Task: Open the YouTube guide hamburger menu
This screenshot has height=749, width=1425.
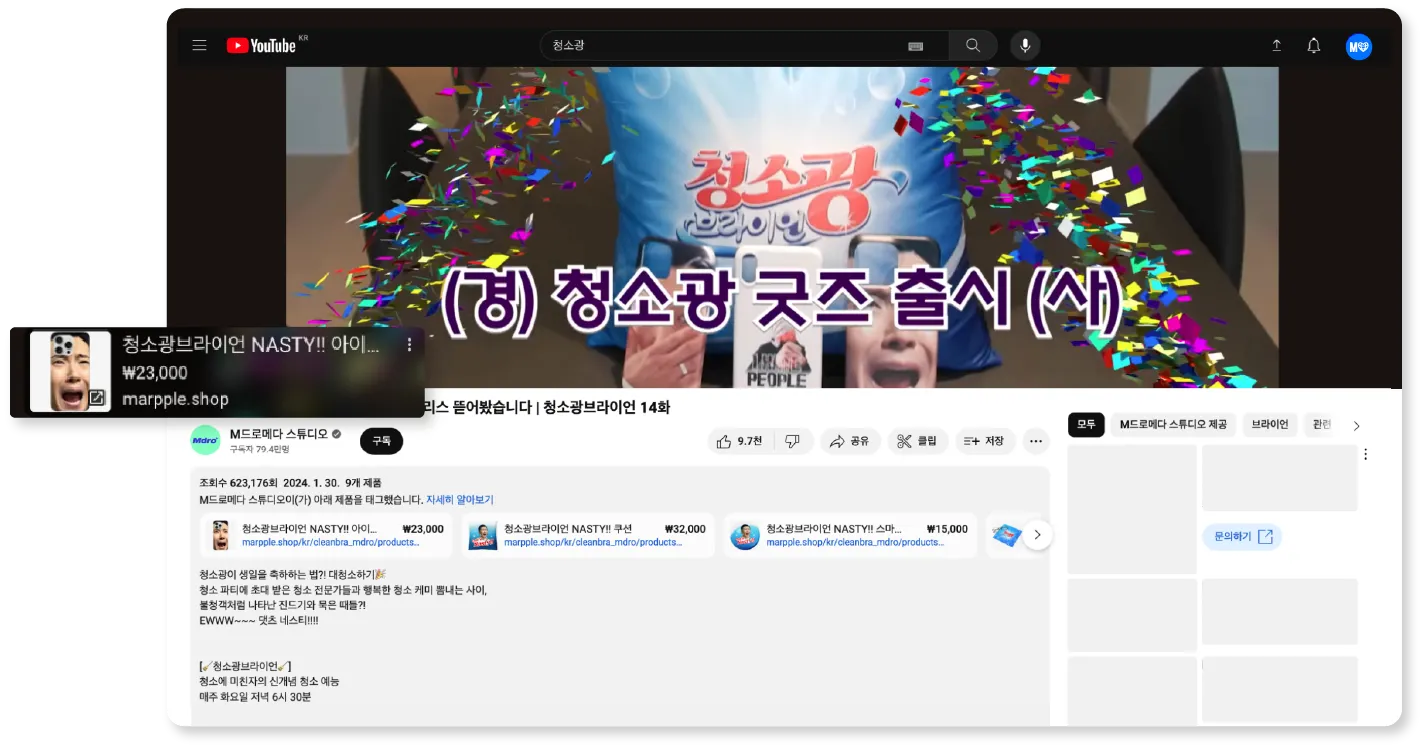Action: (x=200, y=46)
